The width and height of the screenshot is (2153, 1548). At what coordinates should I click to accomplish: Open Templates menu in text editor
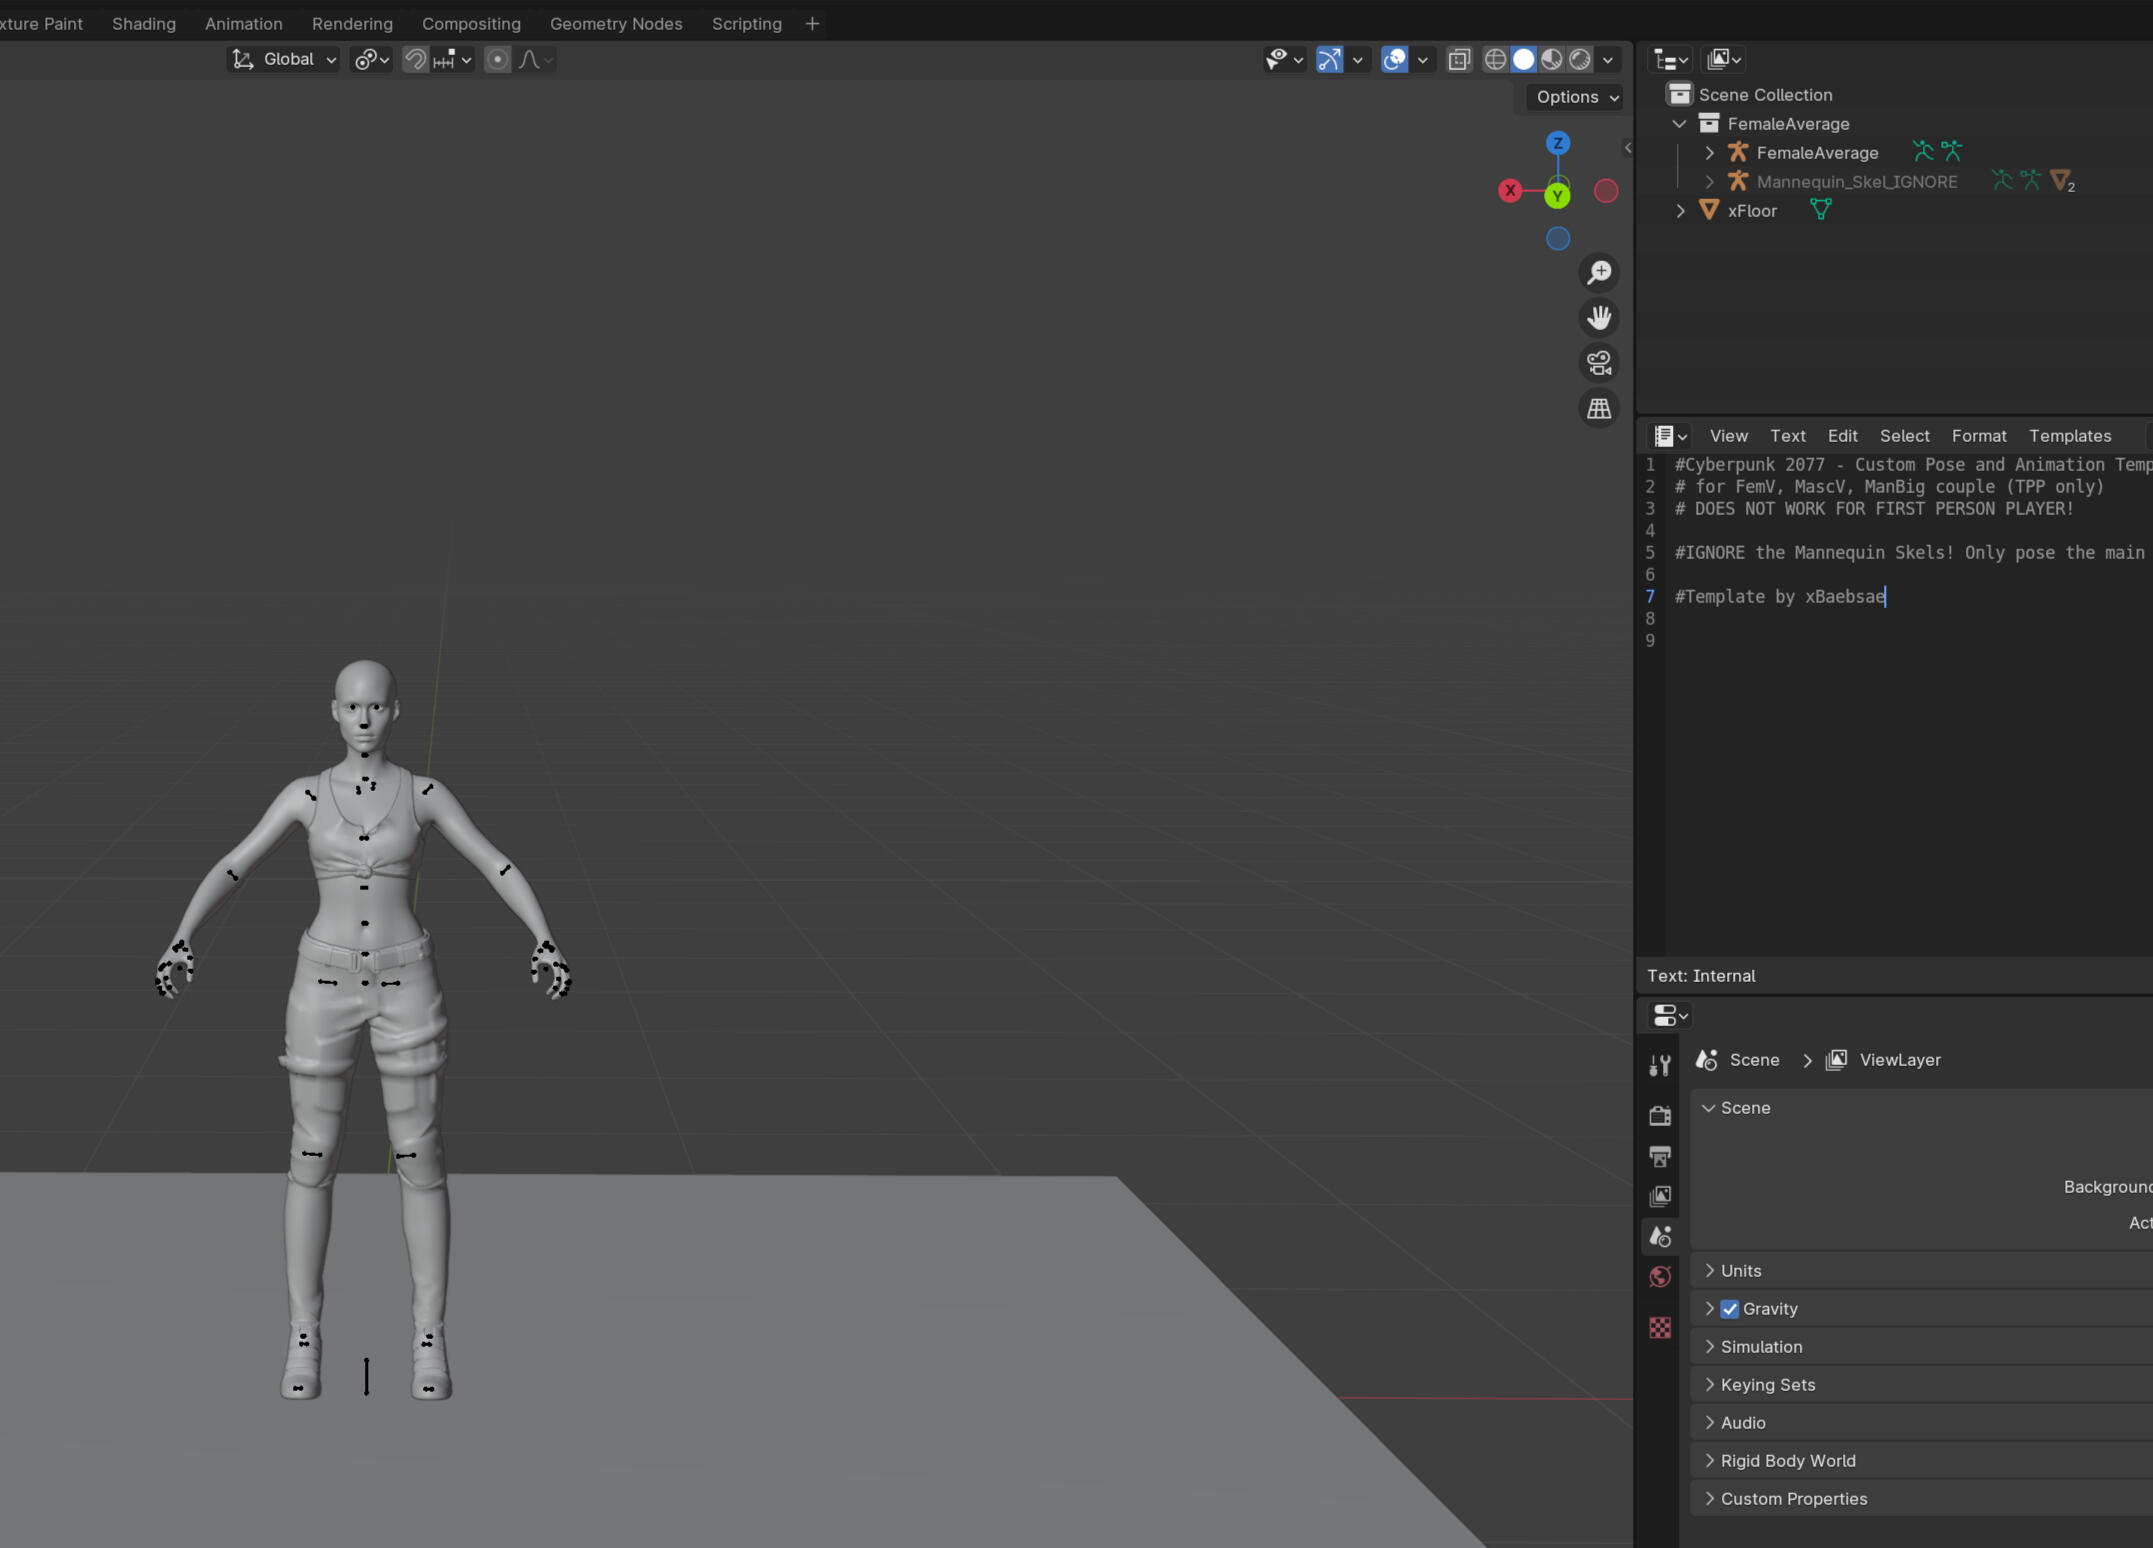point(2069,436)
